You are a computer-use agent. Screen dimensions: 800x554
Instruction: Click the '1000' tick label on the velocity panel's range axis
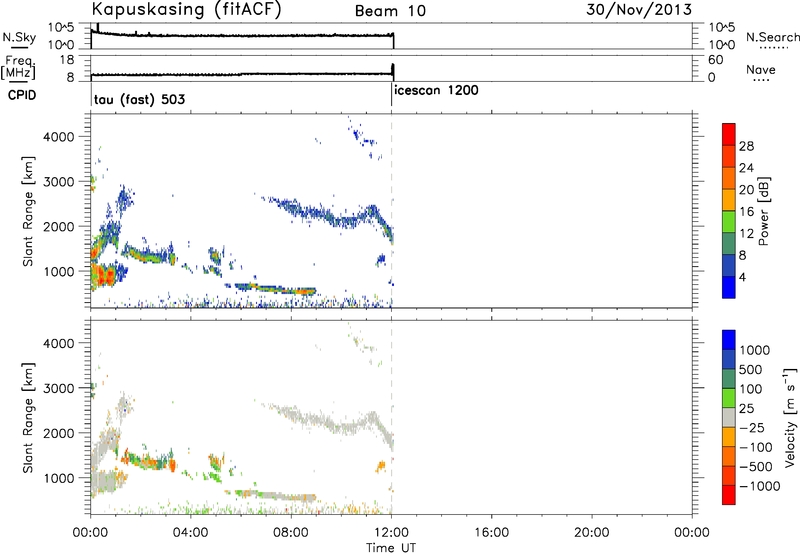pyautogui.click(x=58, y=478)
